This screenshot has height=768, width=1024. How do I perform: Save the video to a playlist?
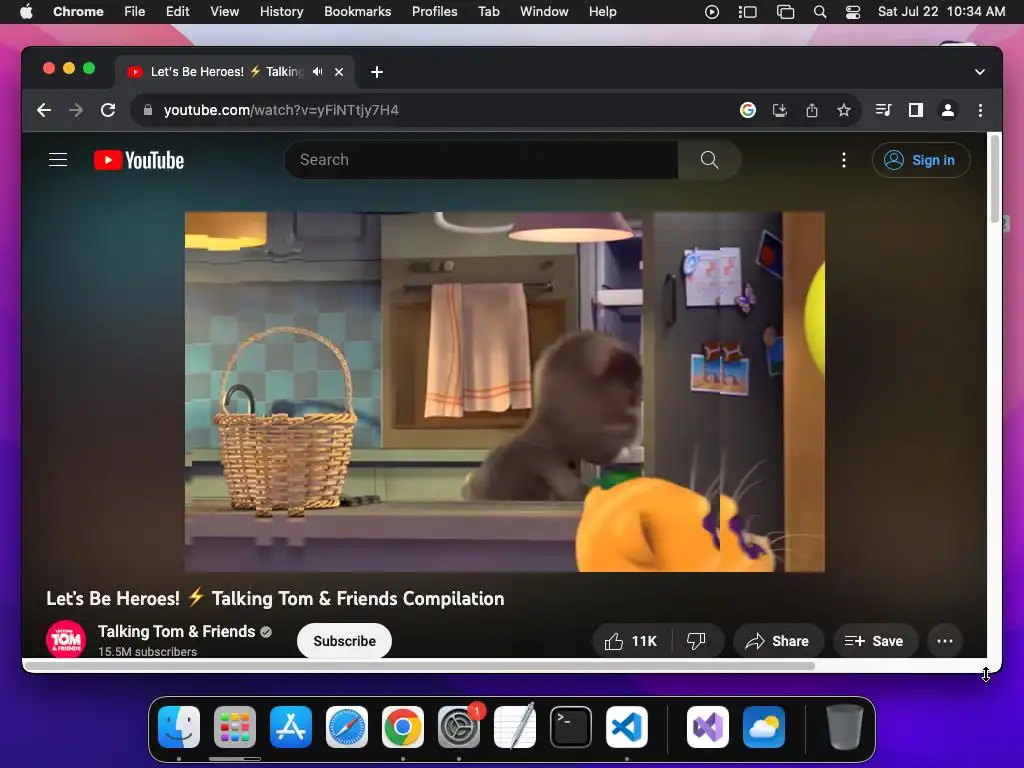(x=874, y=641)
